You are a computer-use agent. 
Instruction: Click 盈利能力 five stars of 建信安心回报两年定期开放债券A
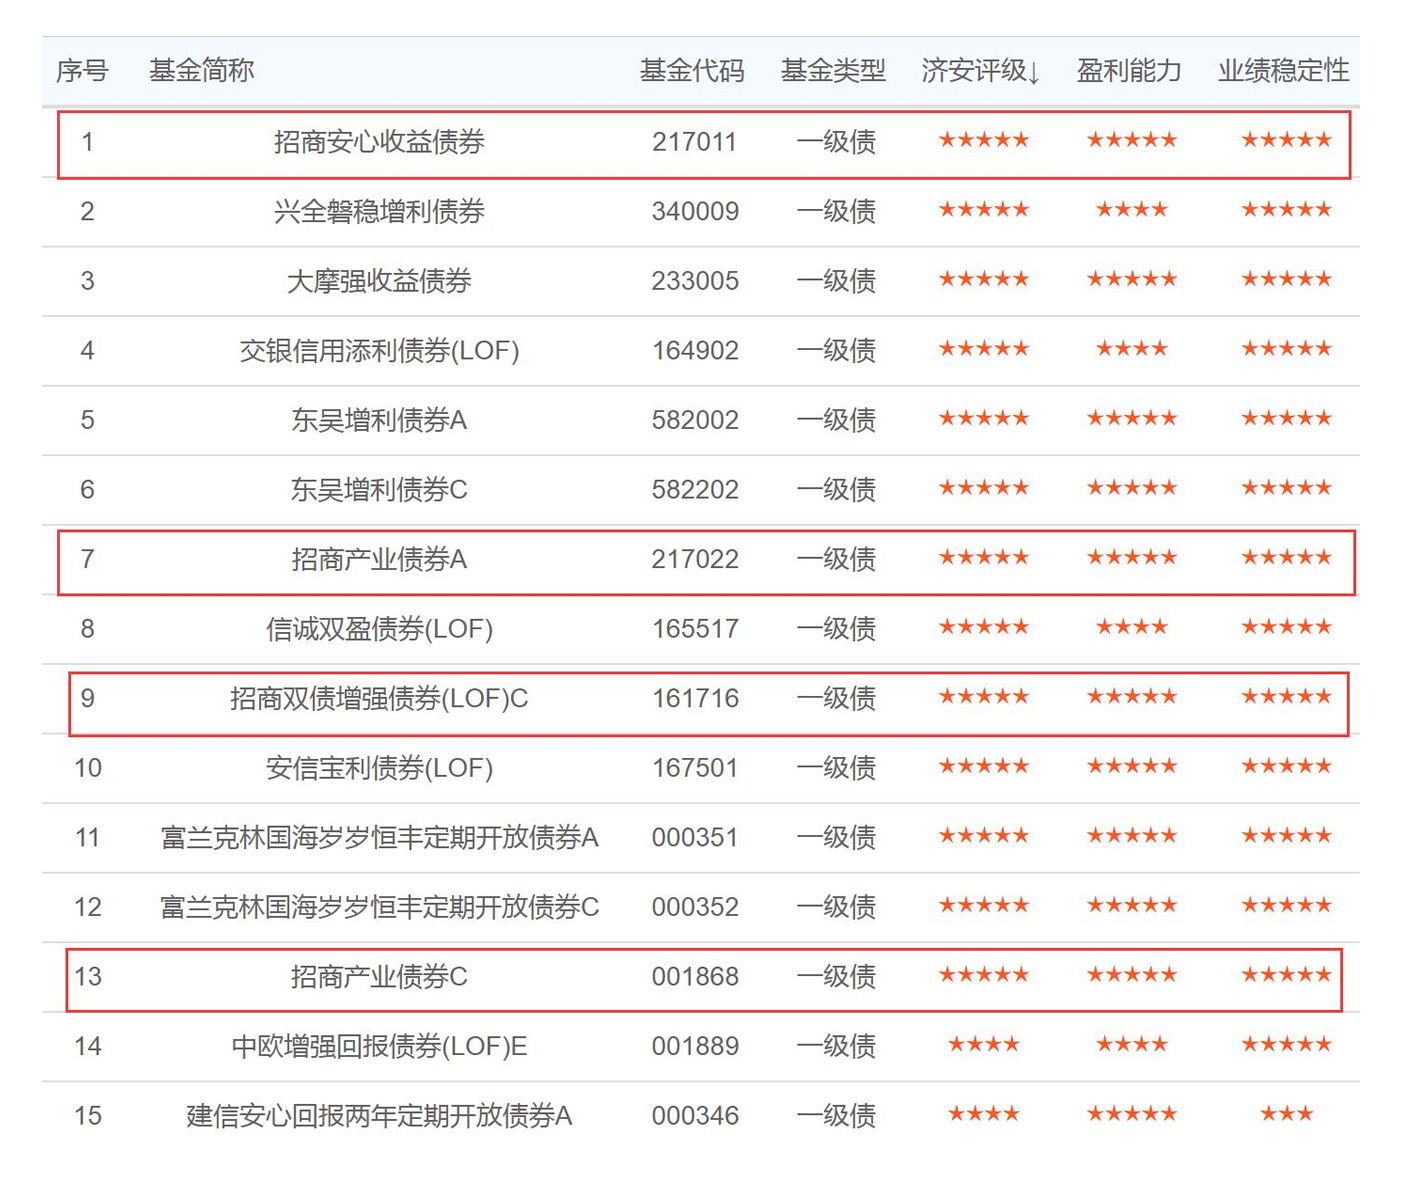pos(1131,1114)
